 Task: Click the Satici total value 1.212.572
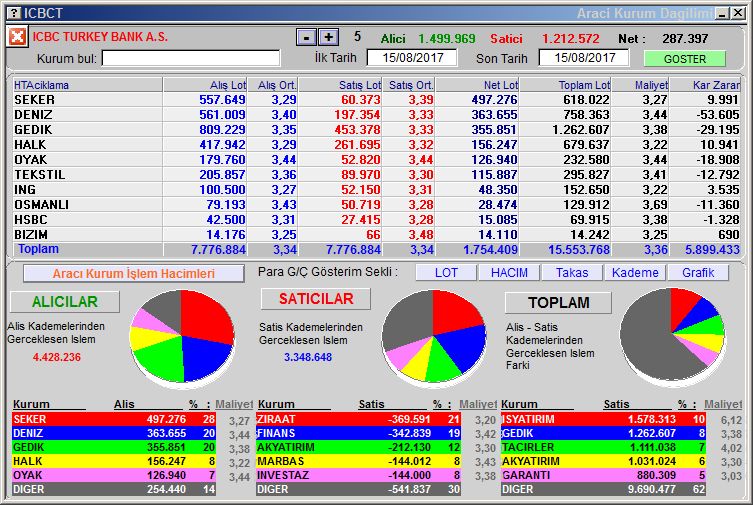point(571,38)
